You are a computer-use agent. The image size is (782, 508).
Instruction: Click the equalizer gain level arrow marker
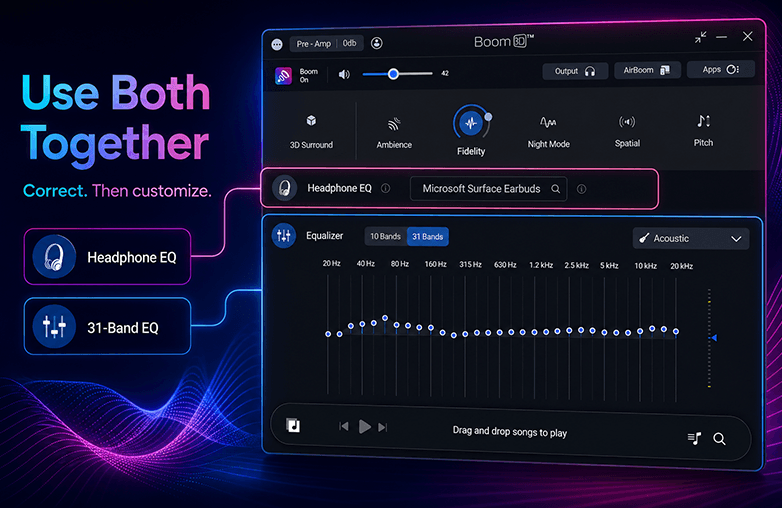714,338
